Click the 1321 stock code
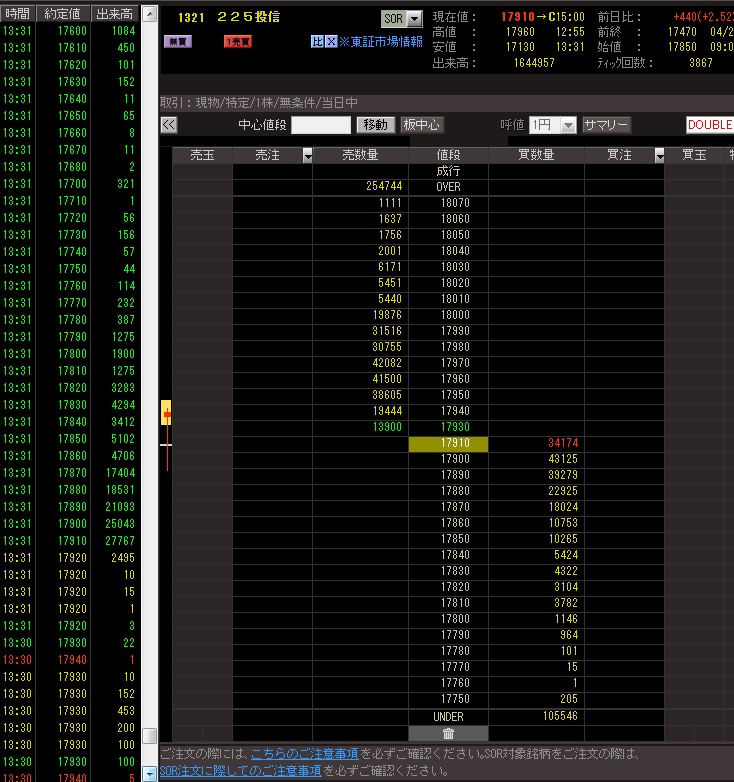 (x=191, y=18)
